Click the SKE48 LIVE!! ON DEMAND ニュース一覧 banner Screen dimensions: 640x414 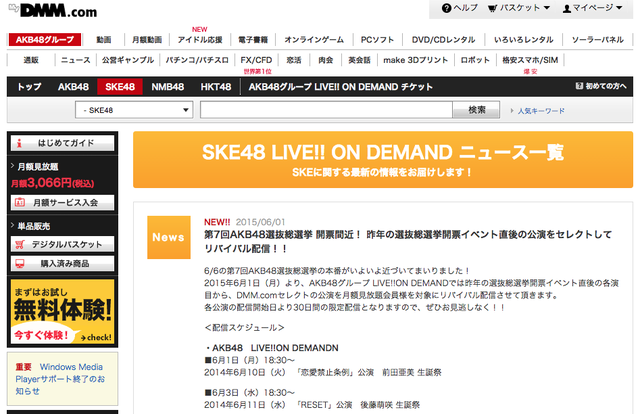click(x=383, y=160)
